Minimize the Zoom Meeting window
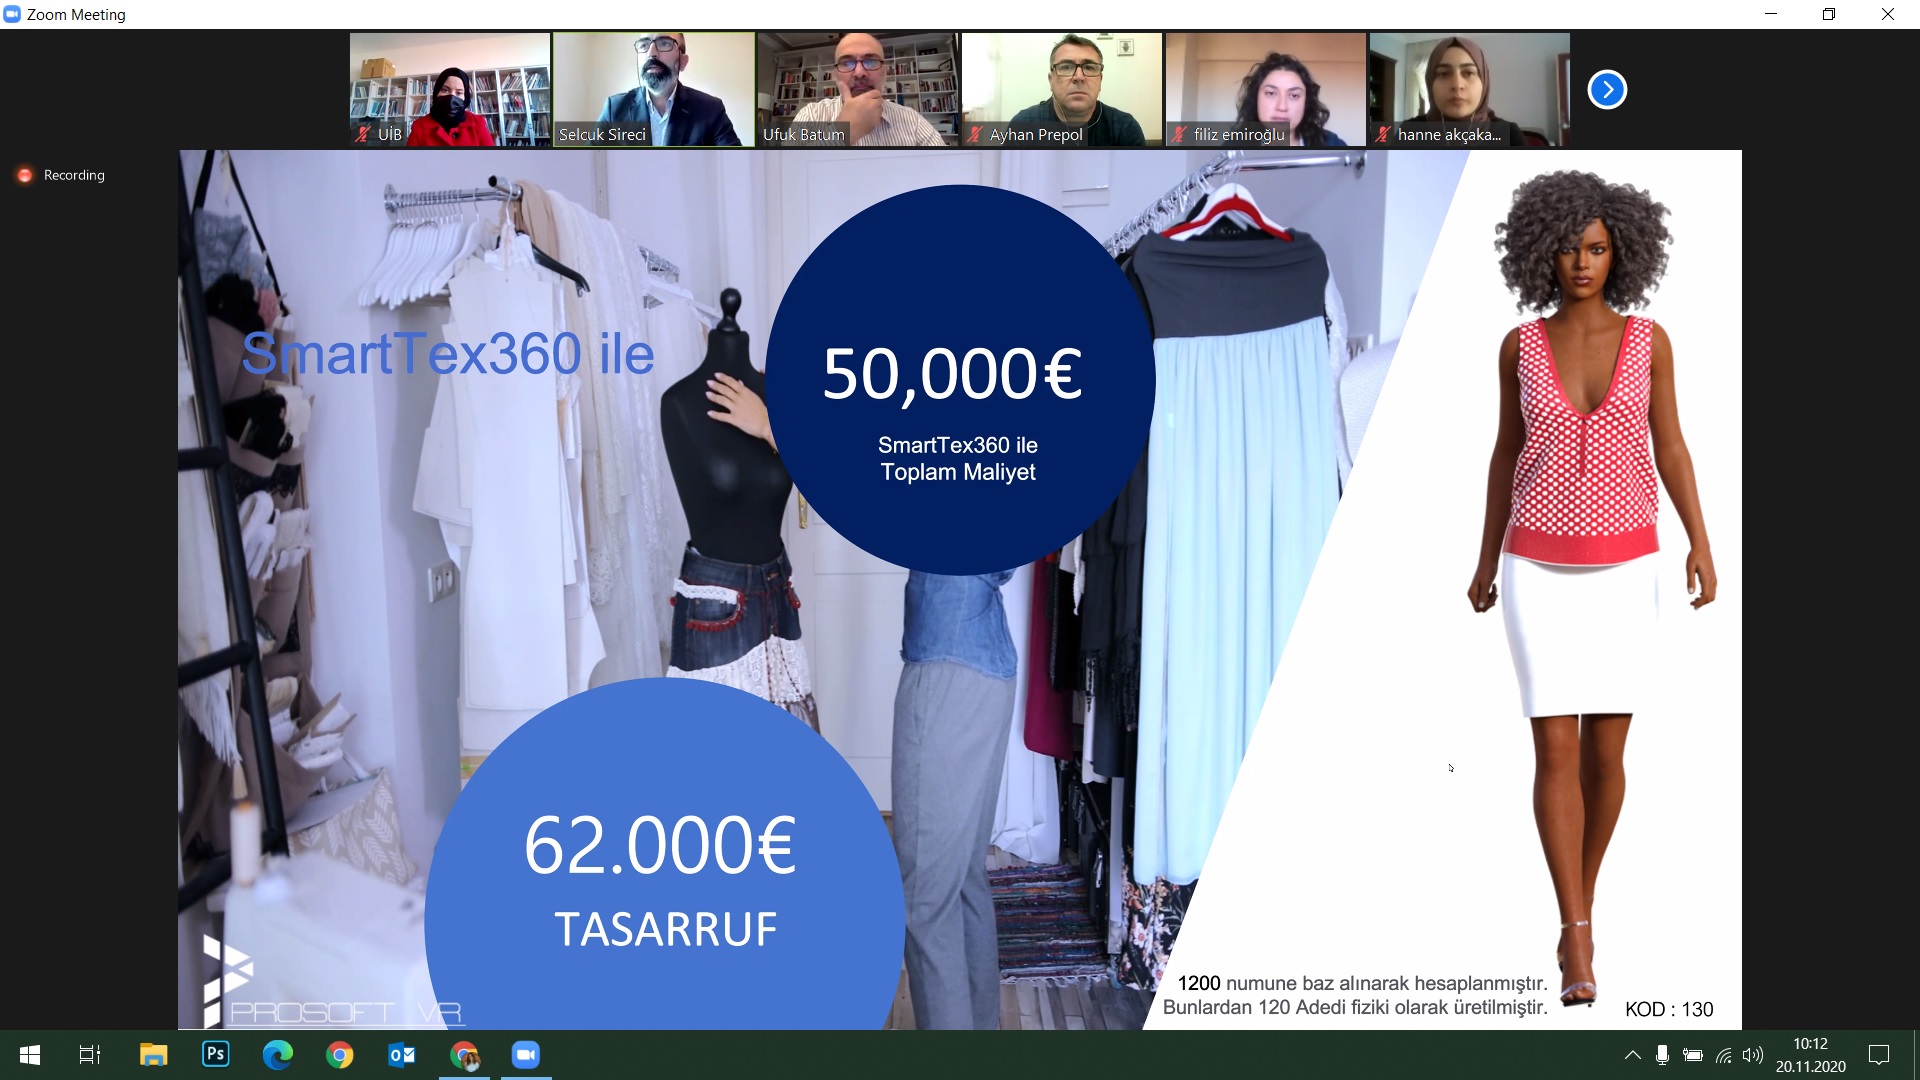The height and width of the screenshot is (1080, 1920). coord(1771,14)
